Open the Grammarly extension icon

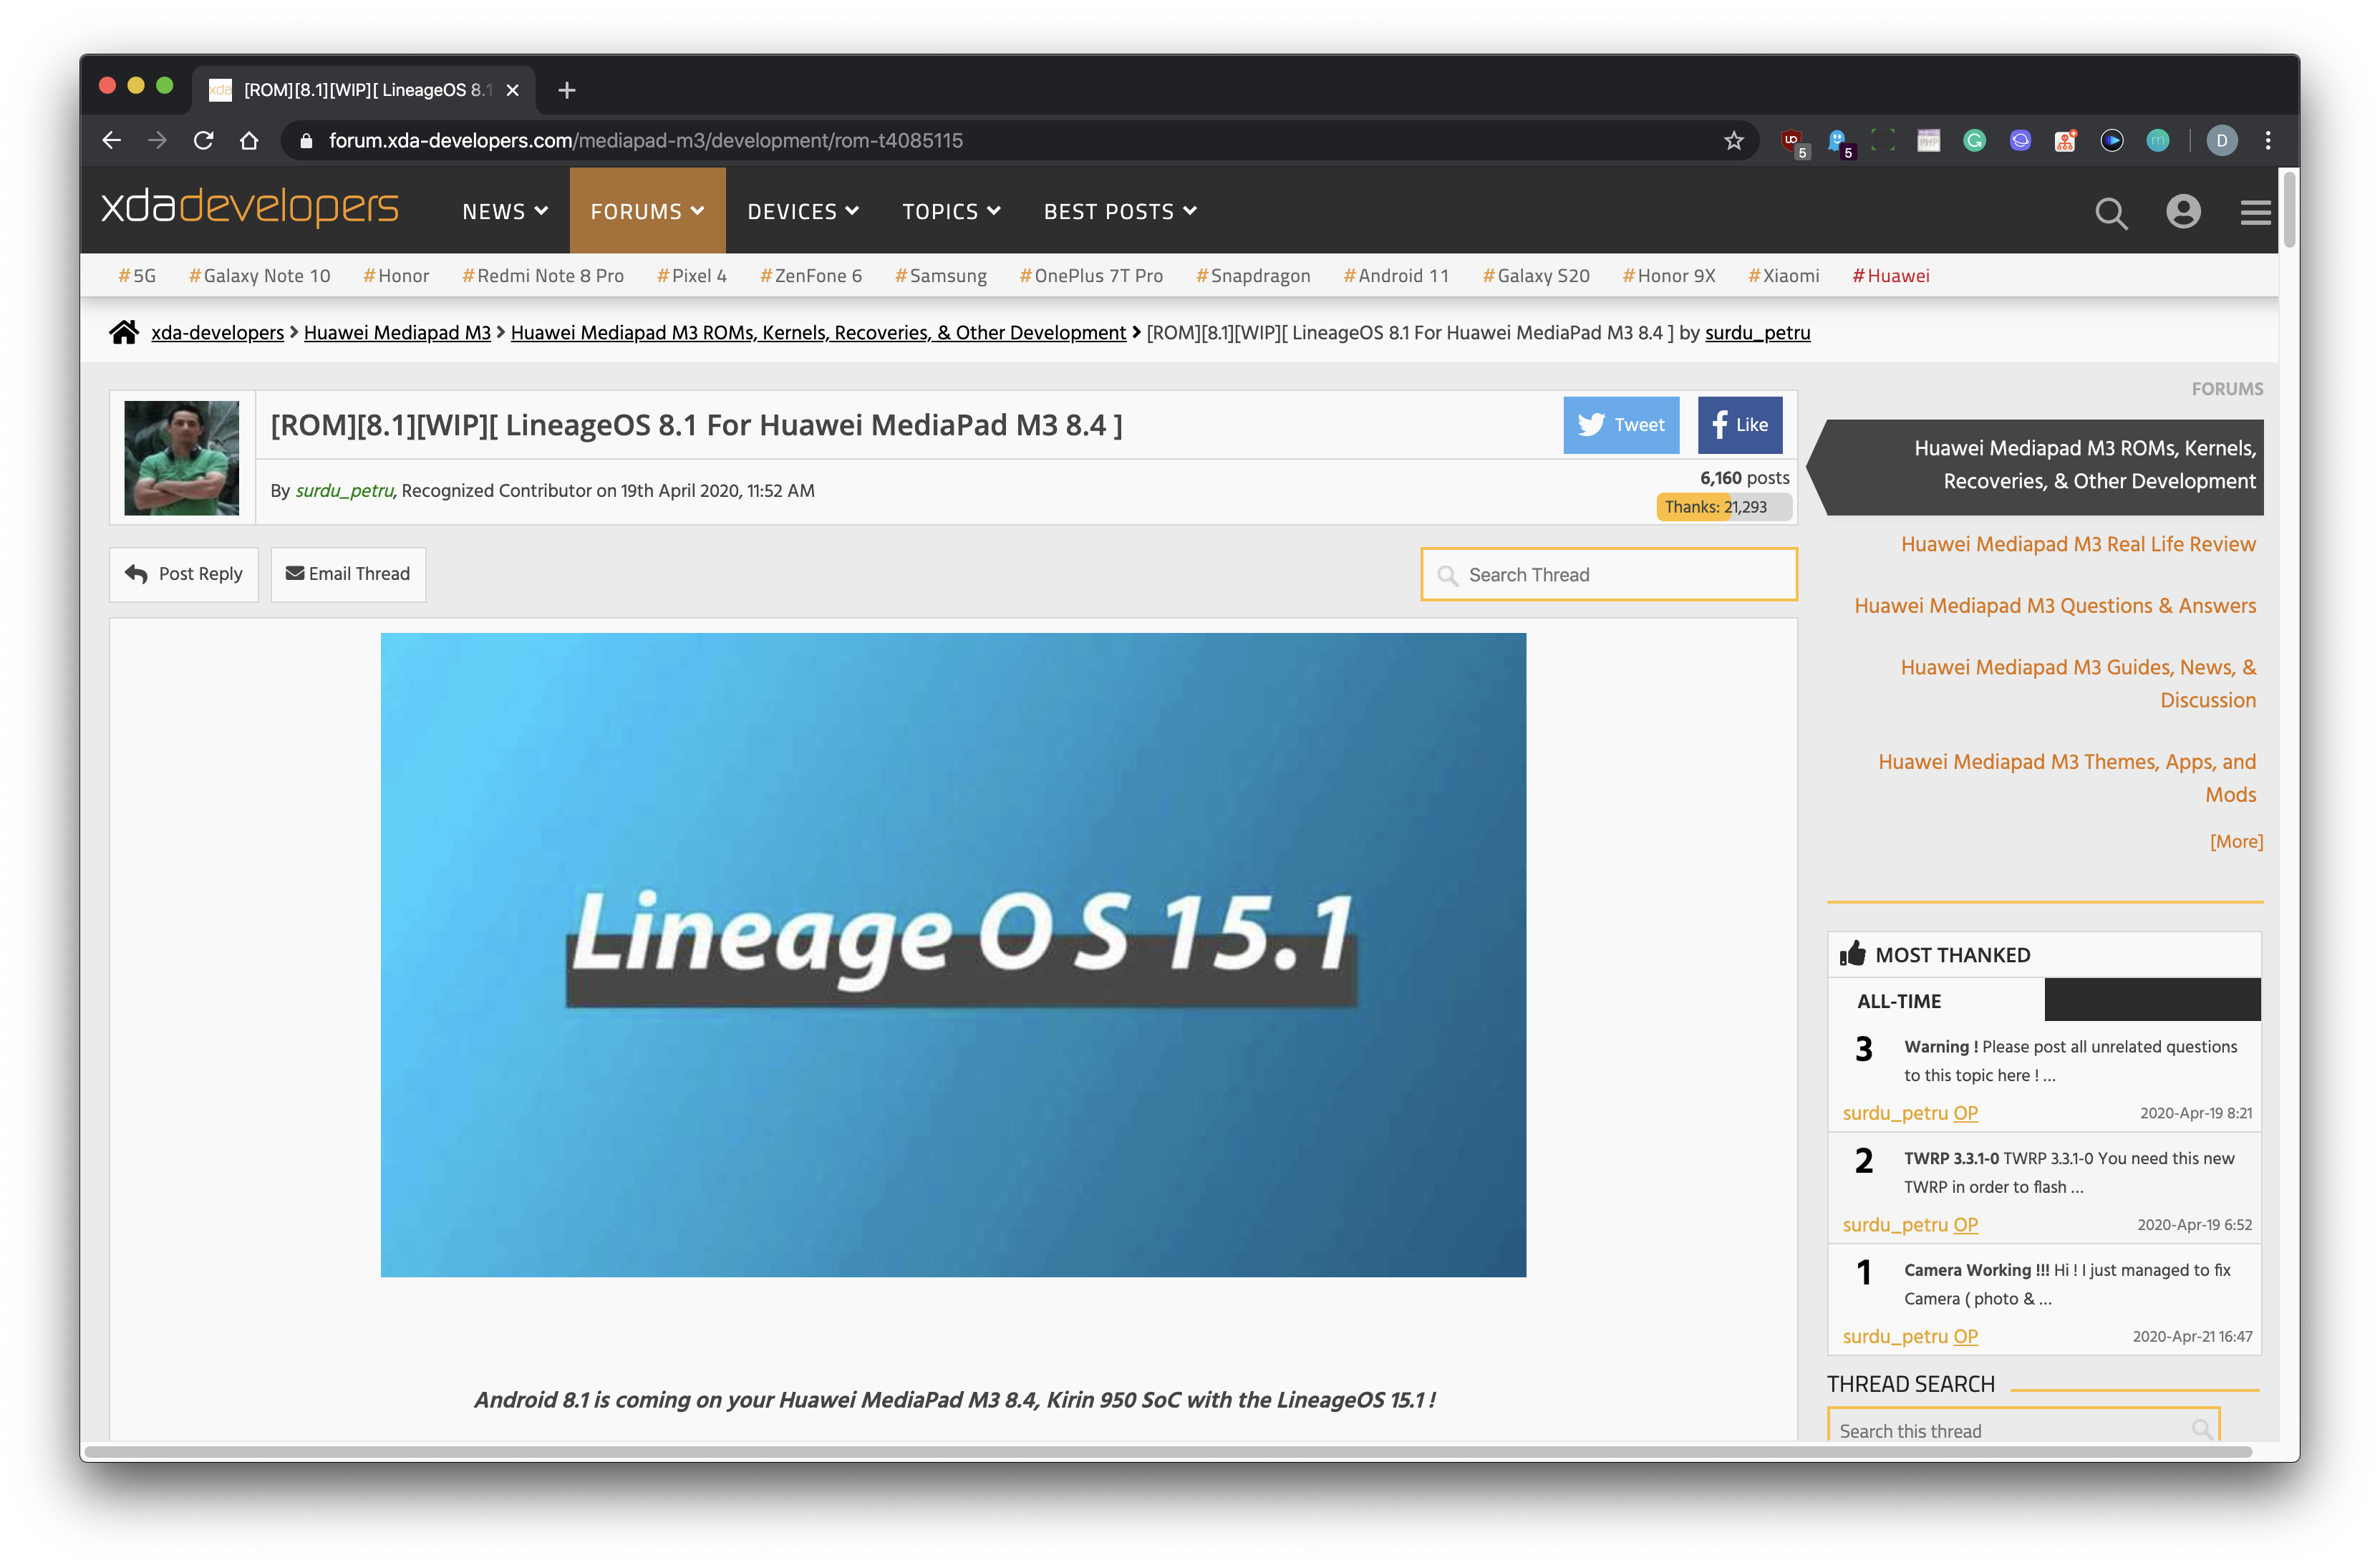1974,141
